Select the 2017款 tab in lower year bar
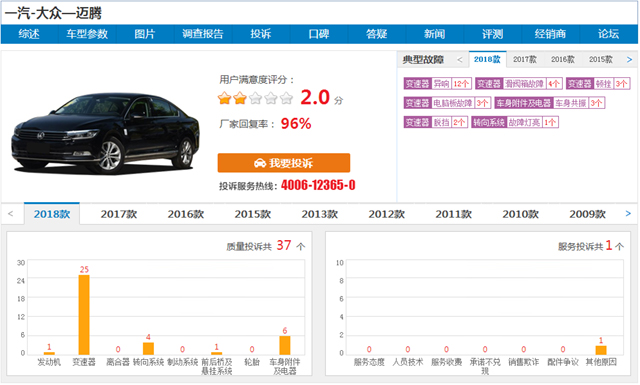640x385 pixels. (x=119, y=214)
